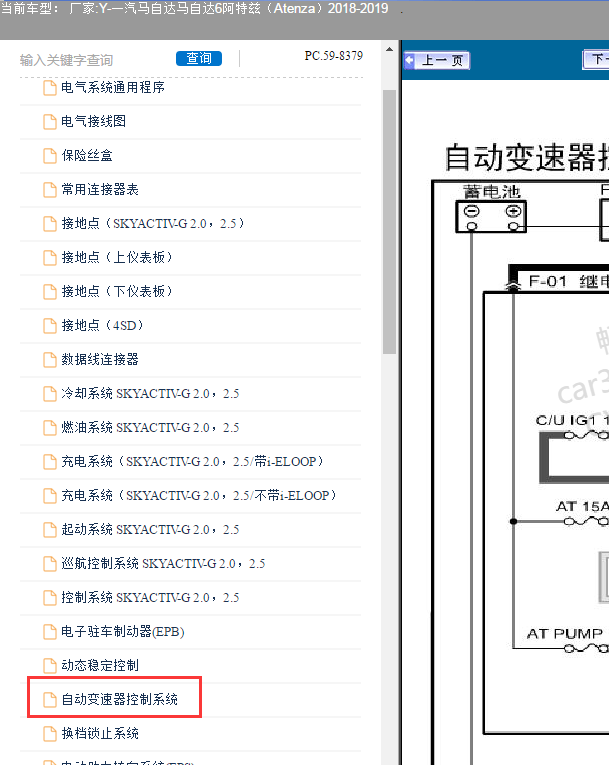609x765 pixels.
Task: Go to next page with 下一页 button
Action: pos(596,60)
